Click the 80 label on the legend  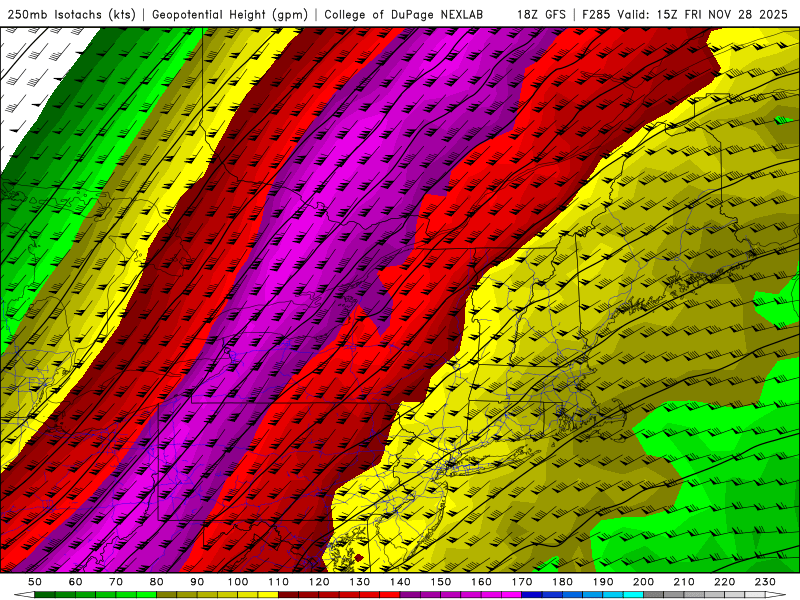(157, 582)
